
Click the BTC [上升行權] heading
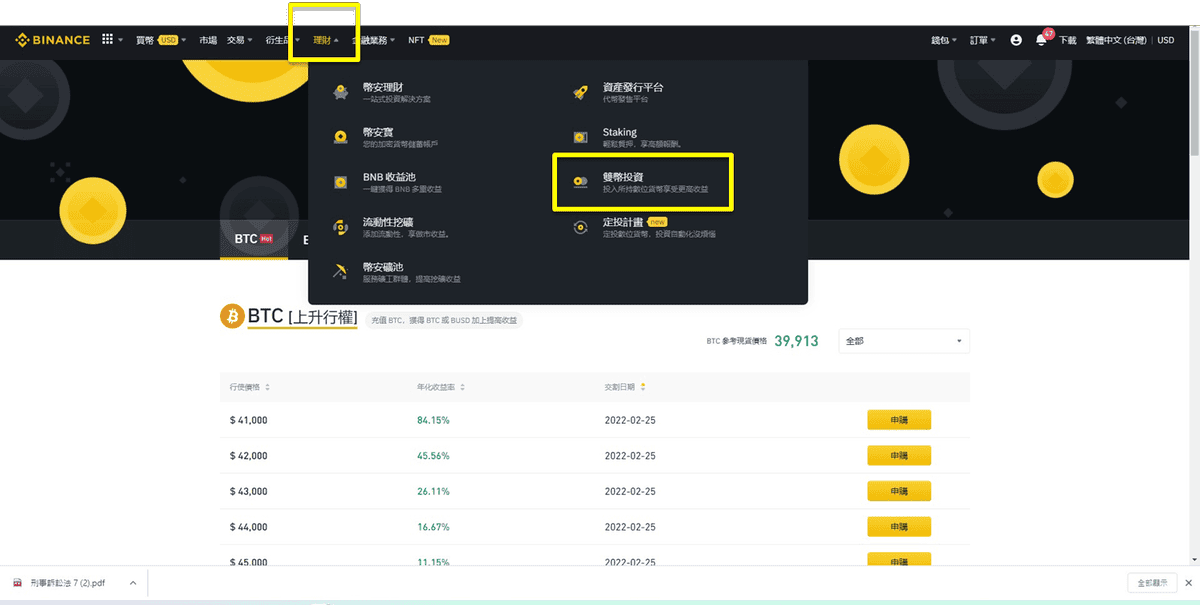pos(302,317)
